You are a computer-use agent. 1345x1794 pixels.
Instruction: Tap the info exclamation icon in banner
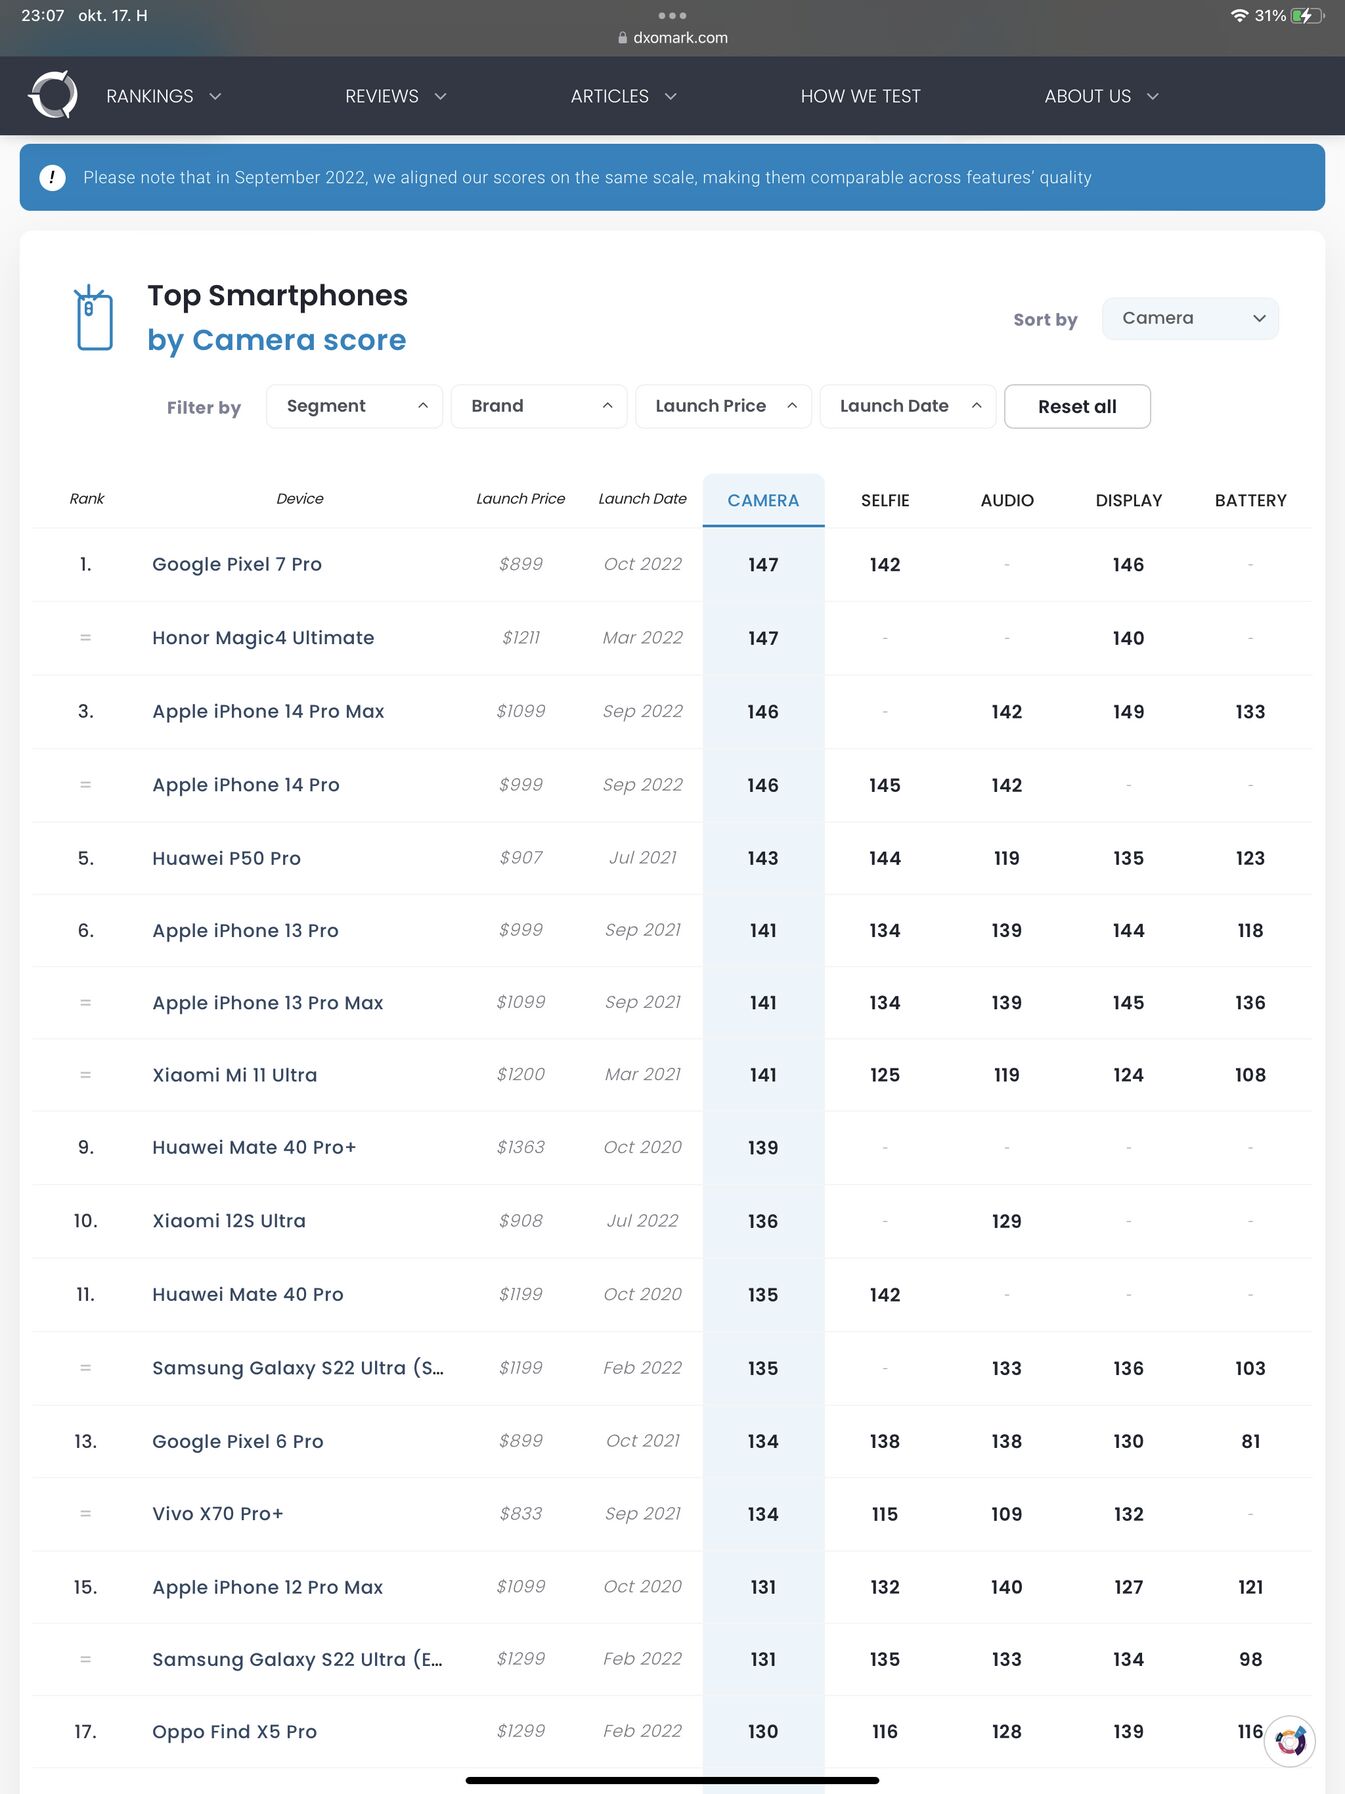(x=52, y=177)
